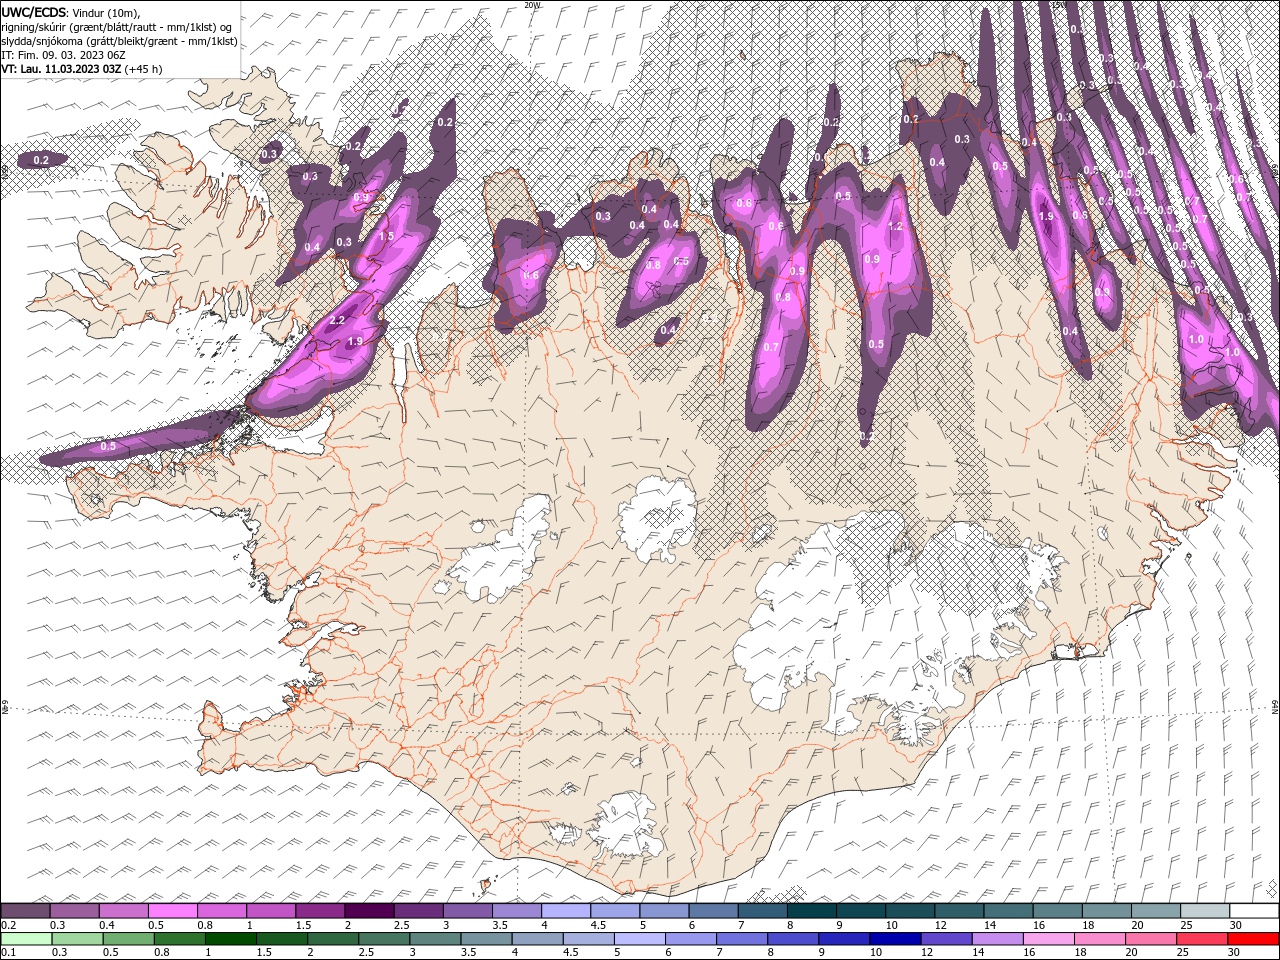1280x960 pixels.
Task: Click the rain legend swatch labeled 5
Action: pos(639,939)
